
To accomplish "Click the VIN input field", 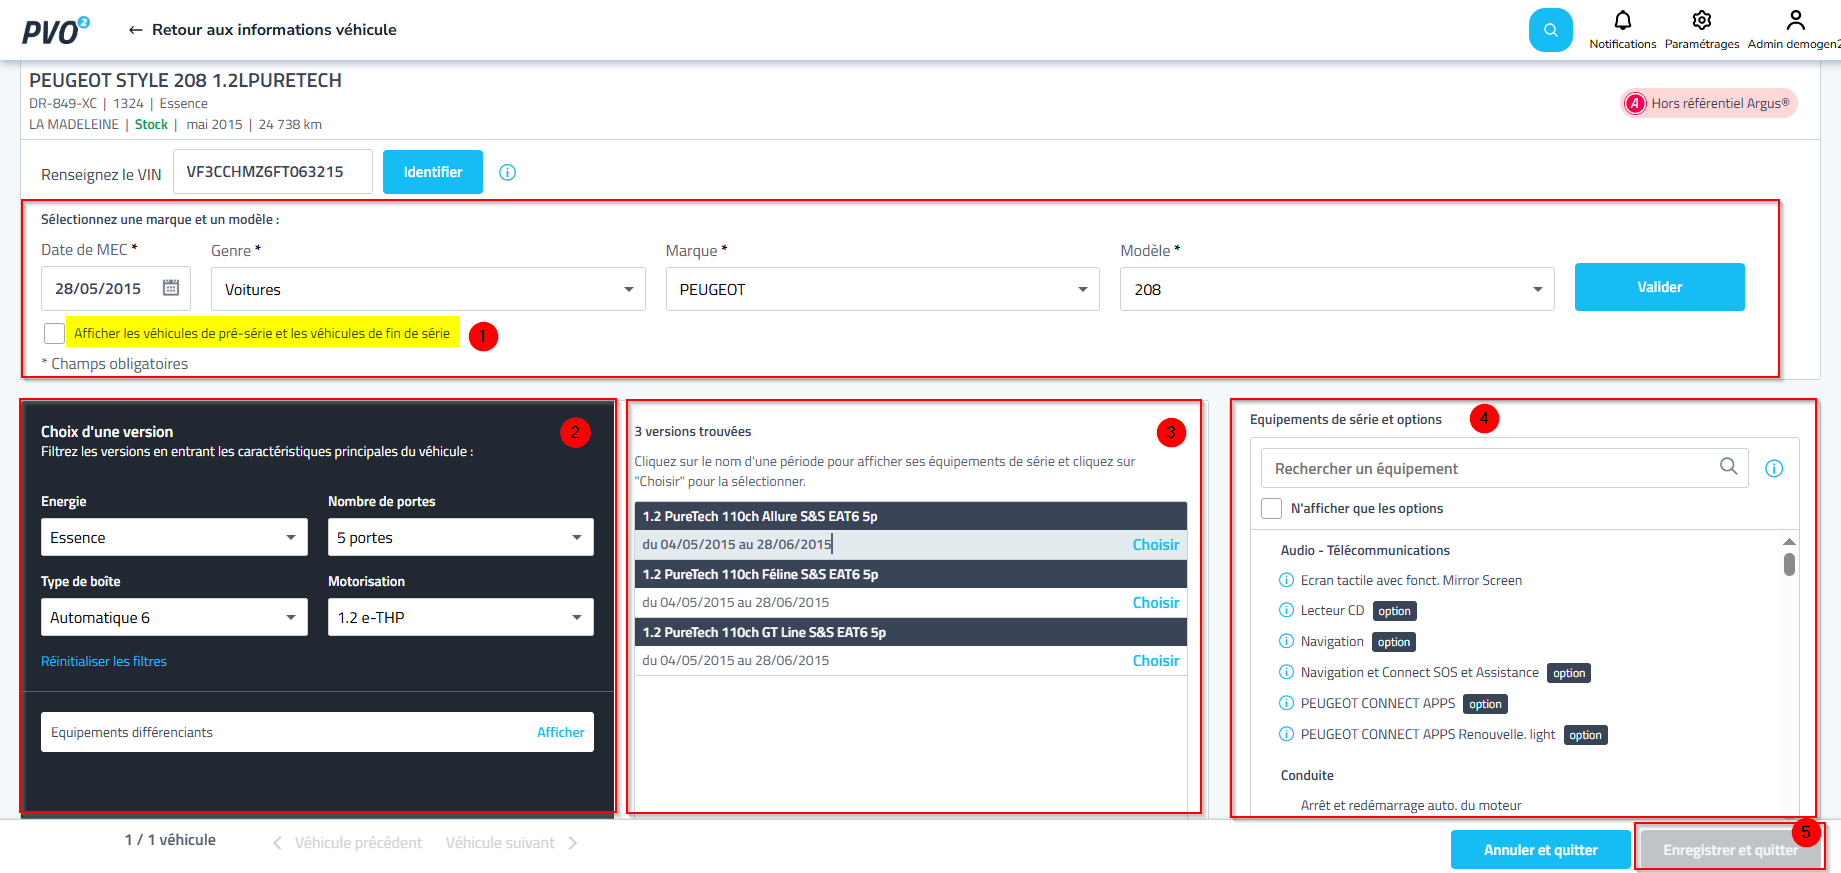I will [x=273, y=172].
